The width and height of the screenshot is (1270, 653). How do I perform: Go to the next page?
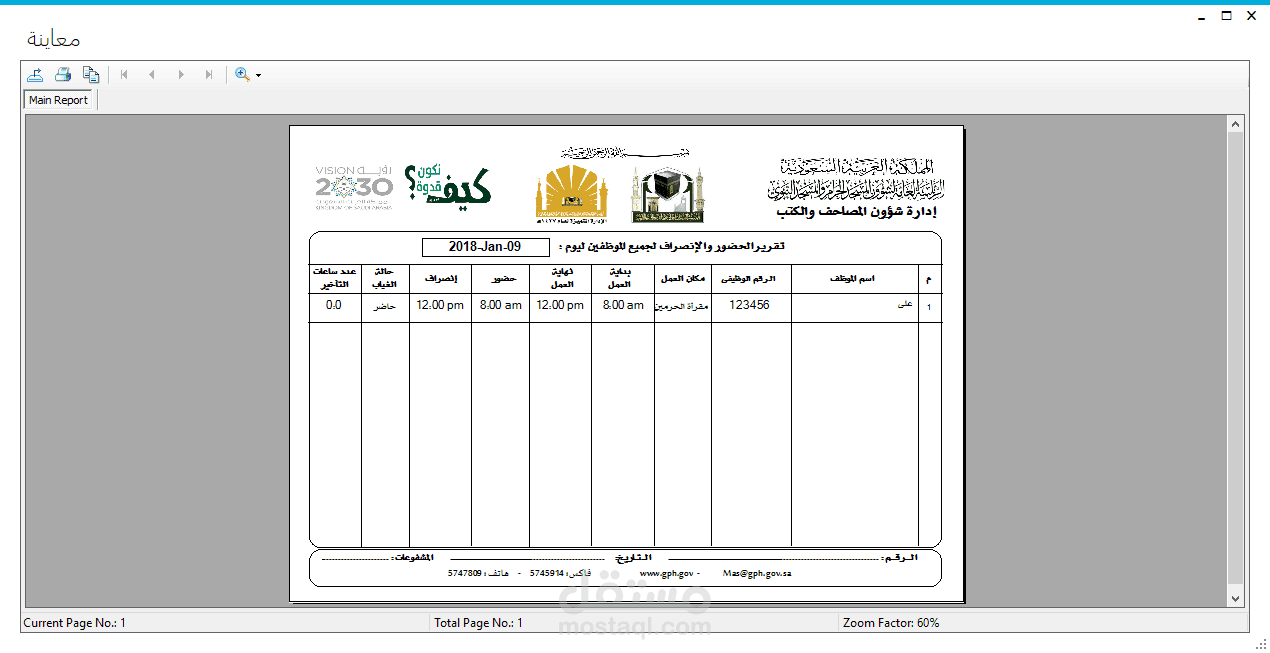tap(180, 74)
